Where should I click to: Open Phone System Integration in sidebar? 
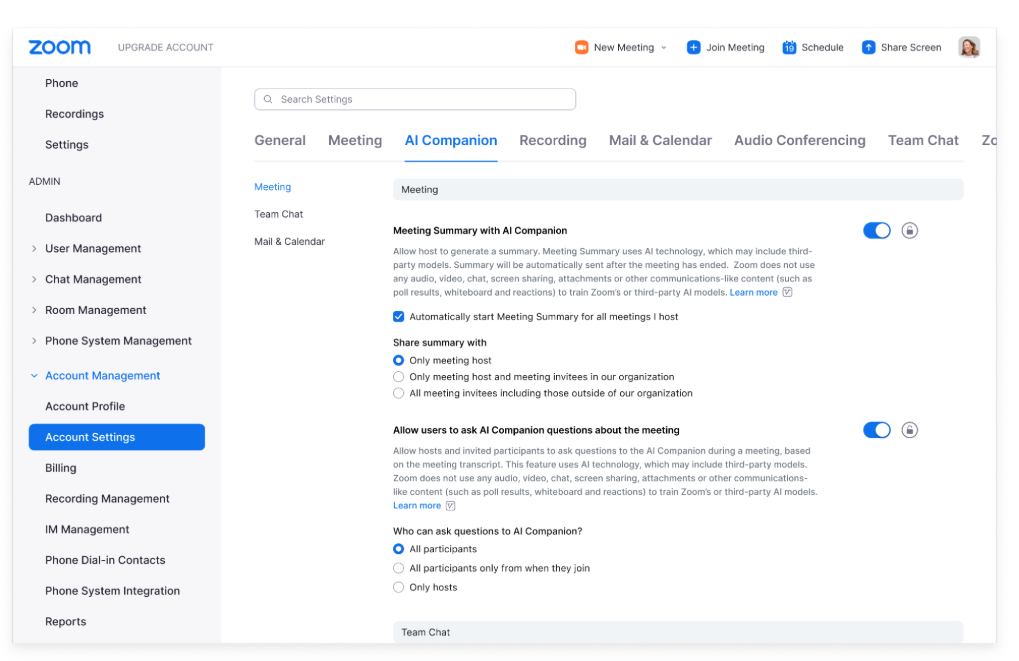[112, 591]
